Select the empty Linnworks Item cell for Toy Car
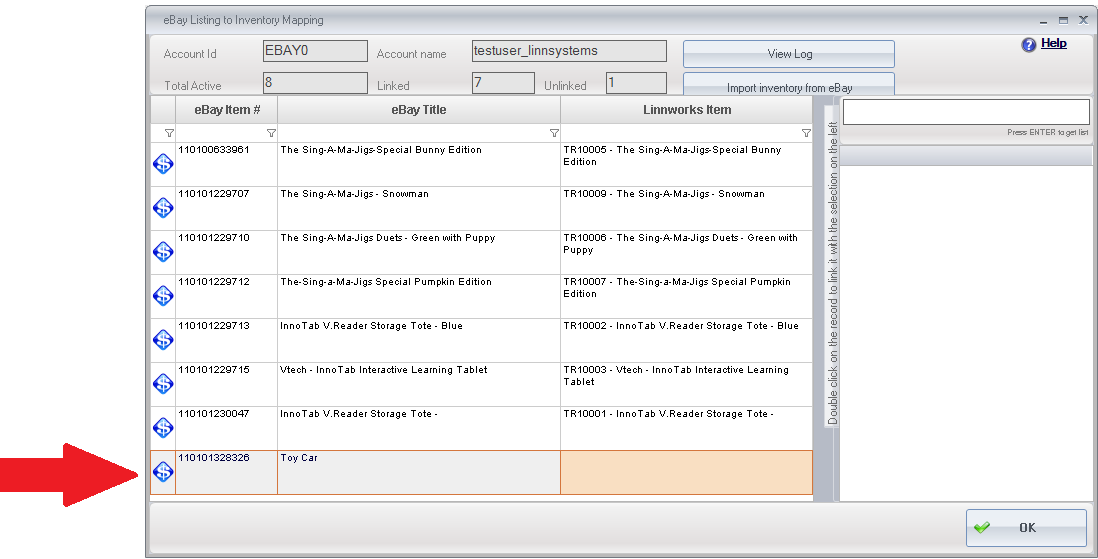The width and height of the screenshot is (1098, 559). click(686, 472)
